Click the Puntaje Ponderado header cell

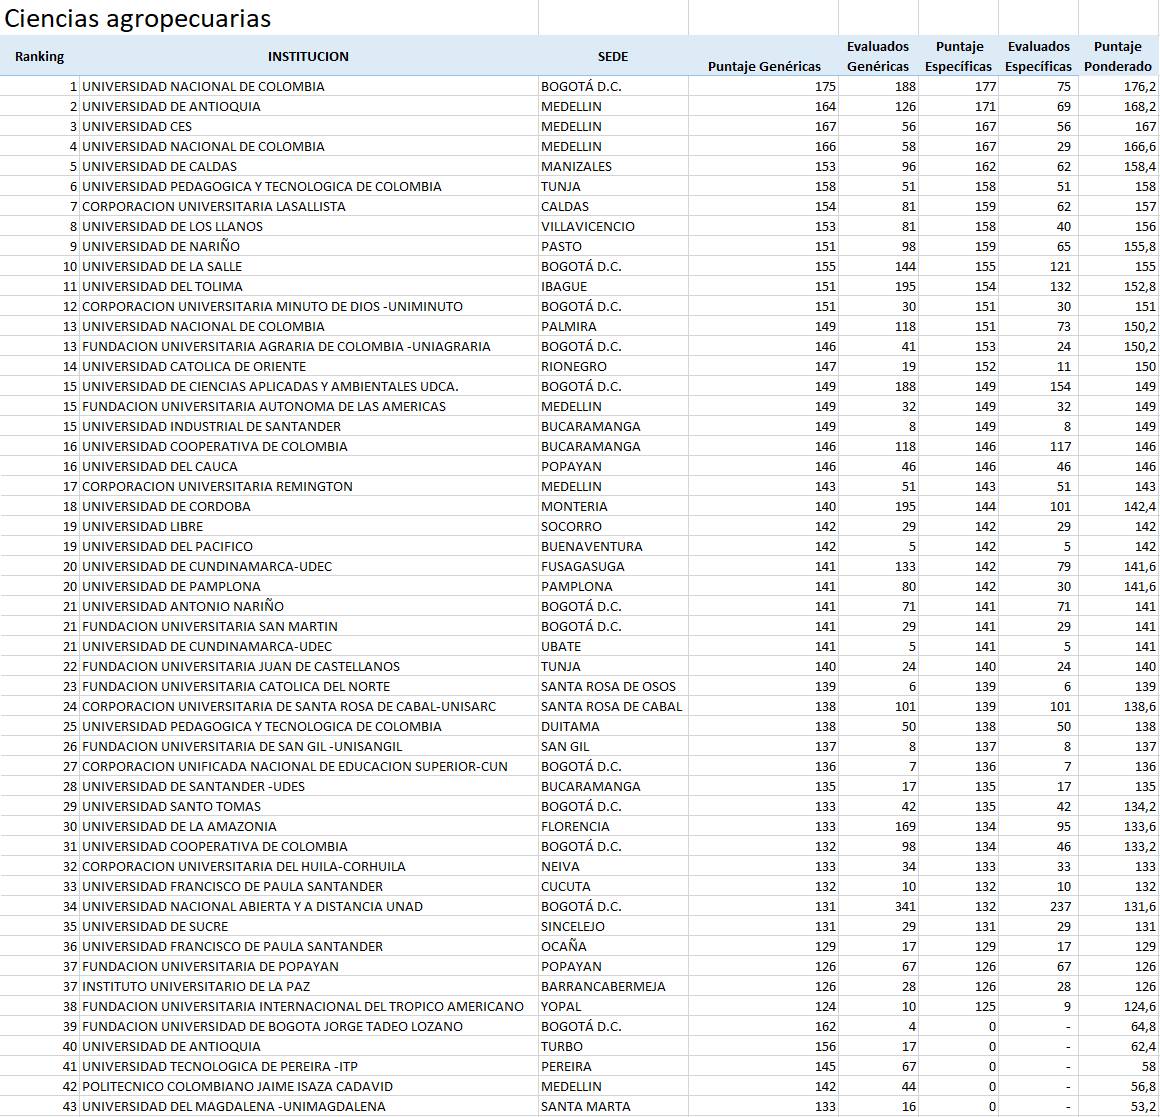tap(1117, 57)
